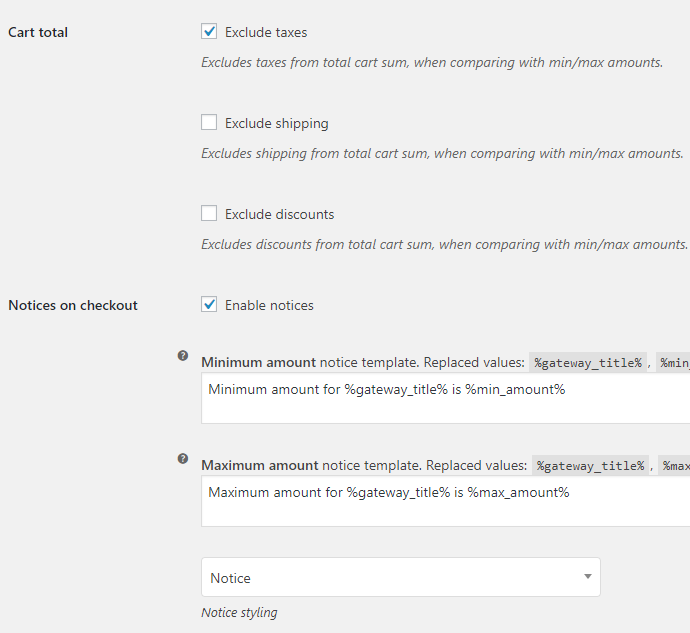Click the 'Excludes taxes from total cart sum' description

[432, 63]
